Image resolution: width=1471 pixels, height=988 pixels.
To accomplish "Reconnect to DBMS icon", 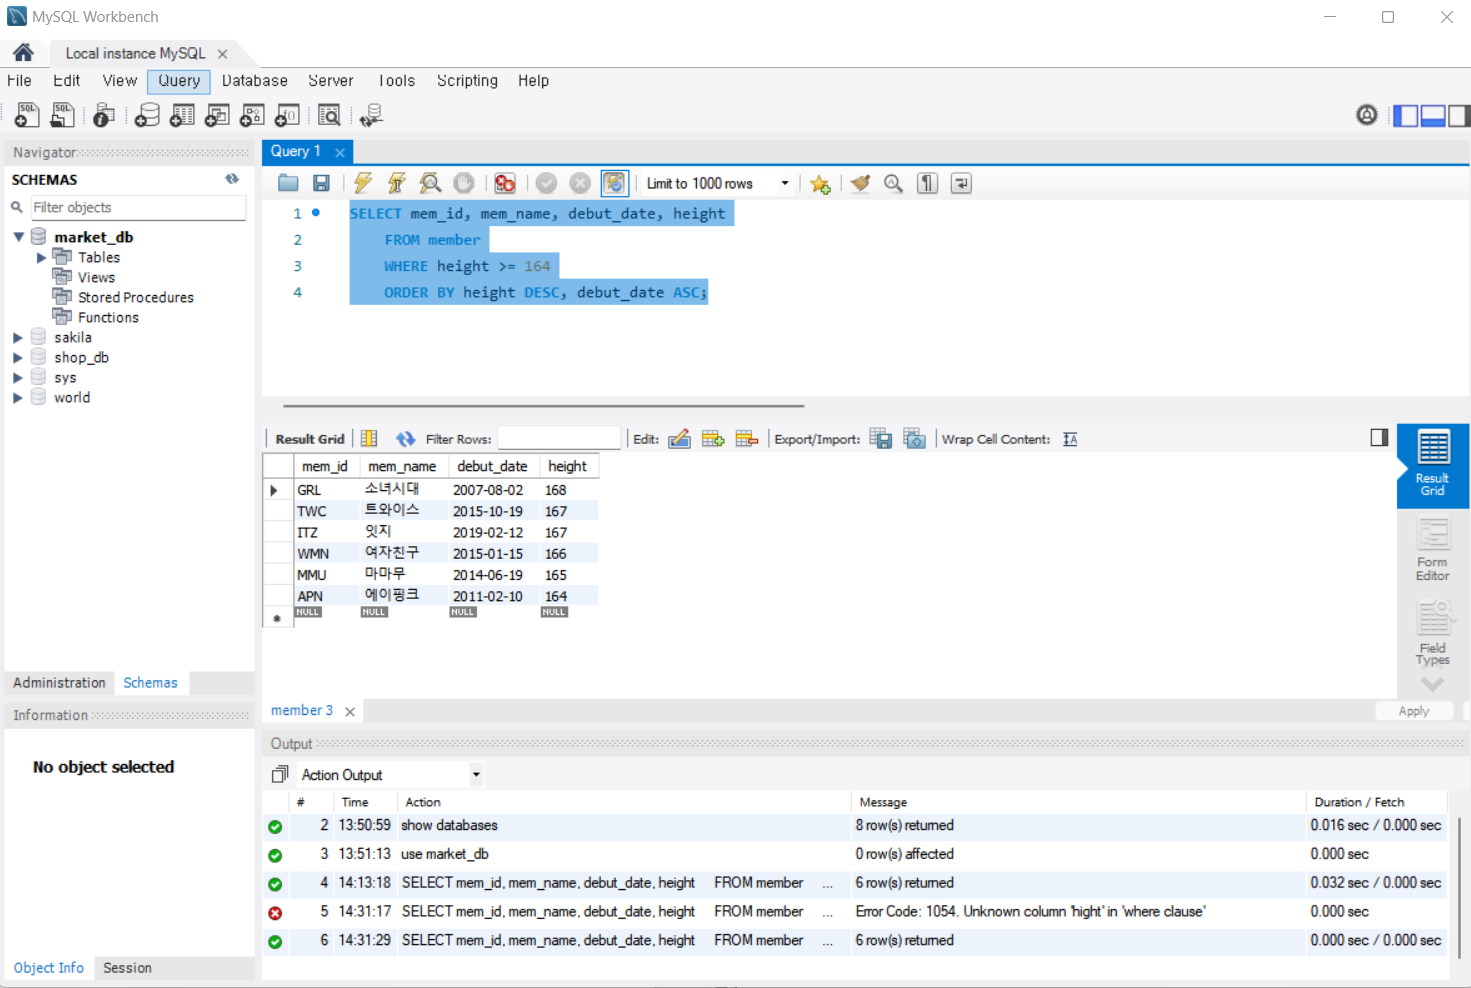I will pyautogui.click(x=371, y=116).
